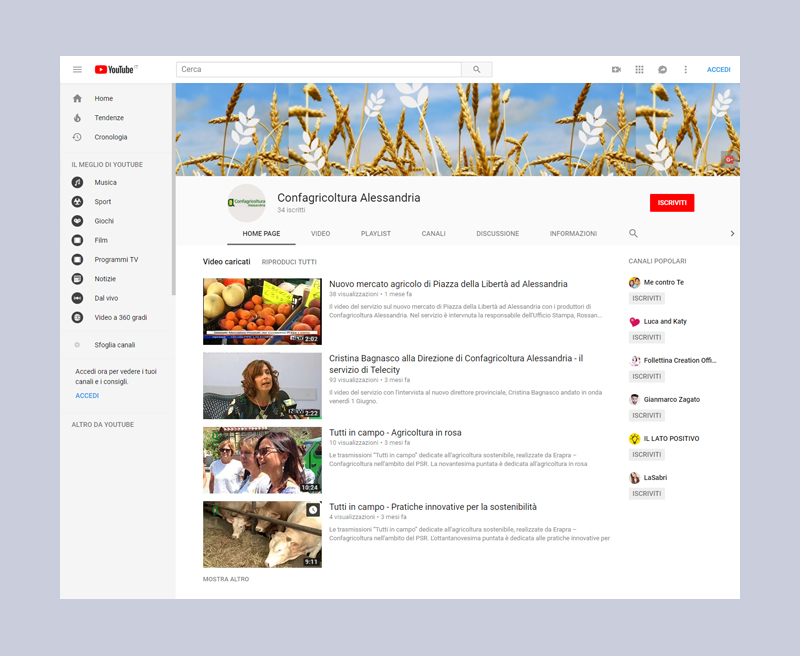The image size is (800, 656).
Task: Open the CANALI tab
Action: [433, 234]
